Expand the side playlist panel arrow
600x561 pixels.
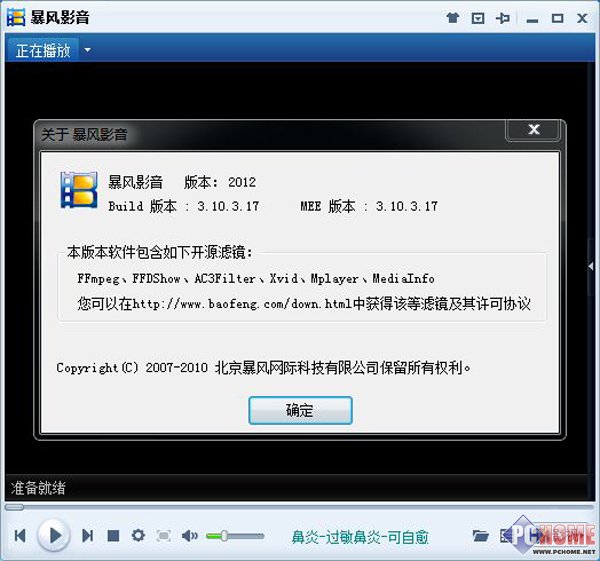click(x=591, y=266)
